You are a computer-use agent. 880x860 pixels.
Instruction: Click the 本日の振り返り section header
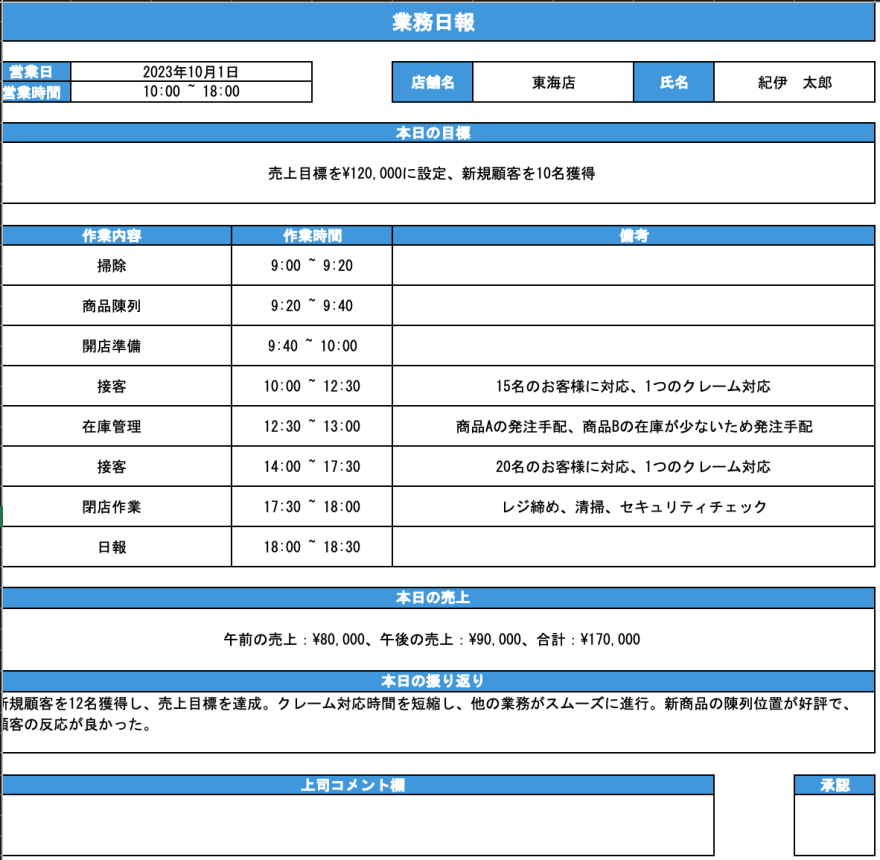click(438, 681)
